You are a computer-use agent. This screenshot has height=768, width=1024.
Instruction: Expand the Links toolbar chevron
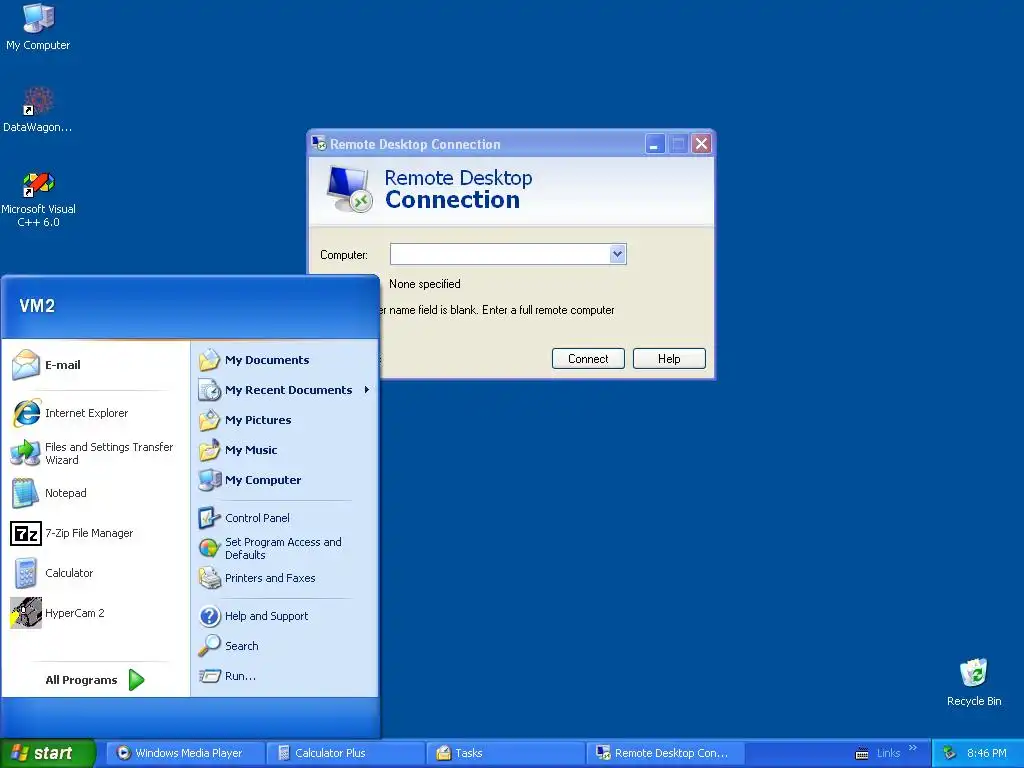[913, 748]
